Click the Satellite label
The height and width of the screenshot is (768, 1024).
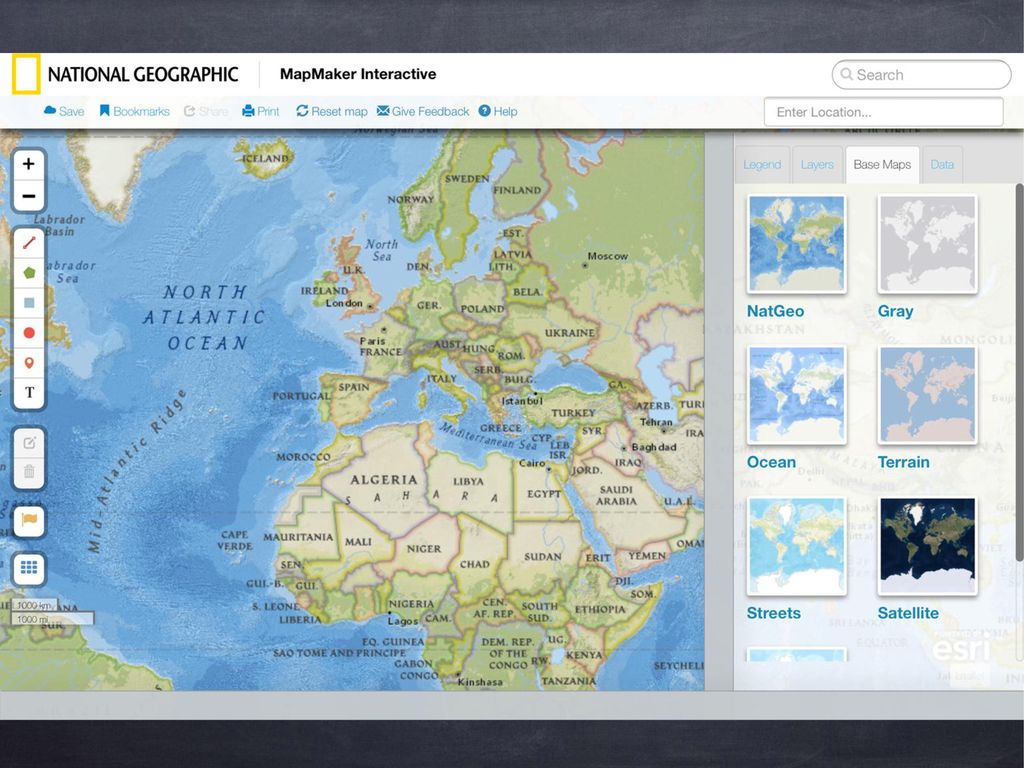(908, 613)
